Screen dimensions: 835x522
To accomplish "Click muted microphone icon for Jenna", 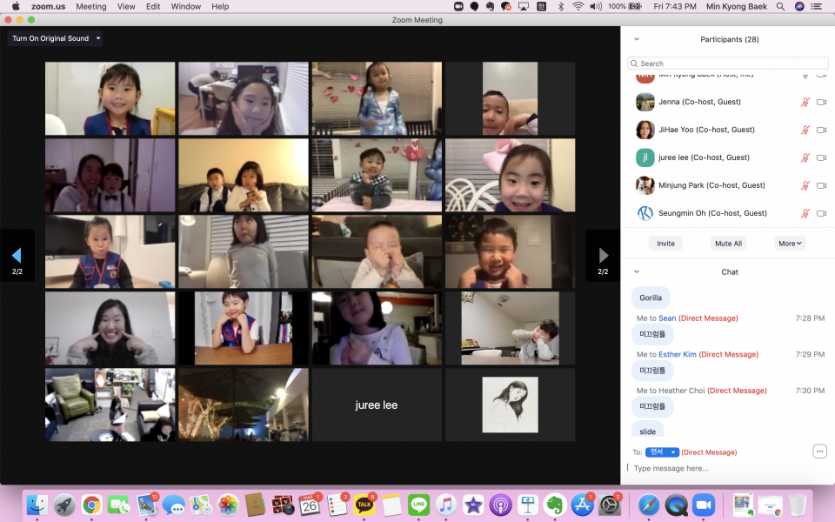I will tap(805, 102).
